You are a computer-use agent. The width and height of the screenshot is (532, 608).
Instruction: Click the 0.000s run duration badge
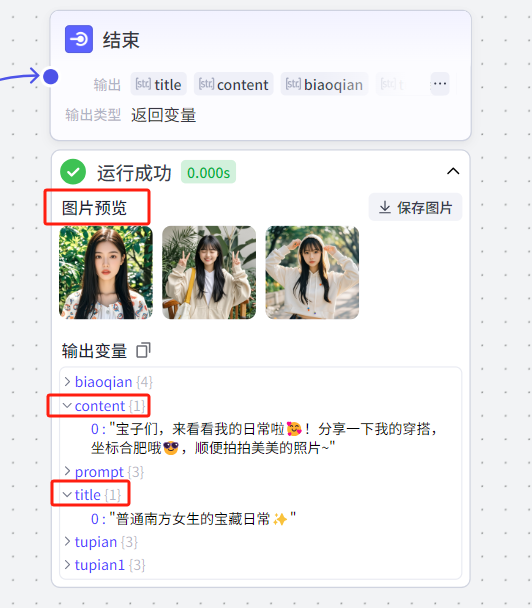click(x=209, y=172)
